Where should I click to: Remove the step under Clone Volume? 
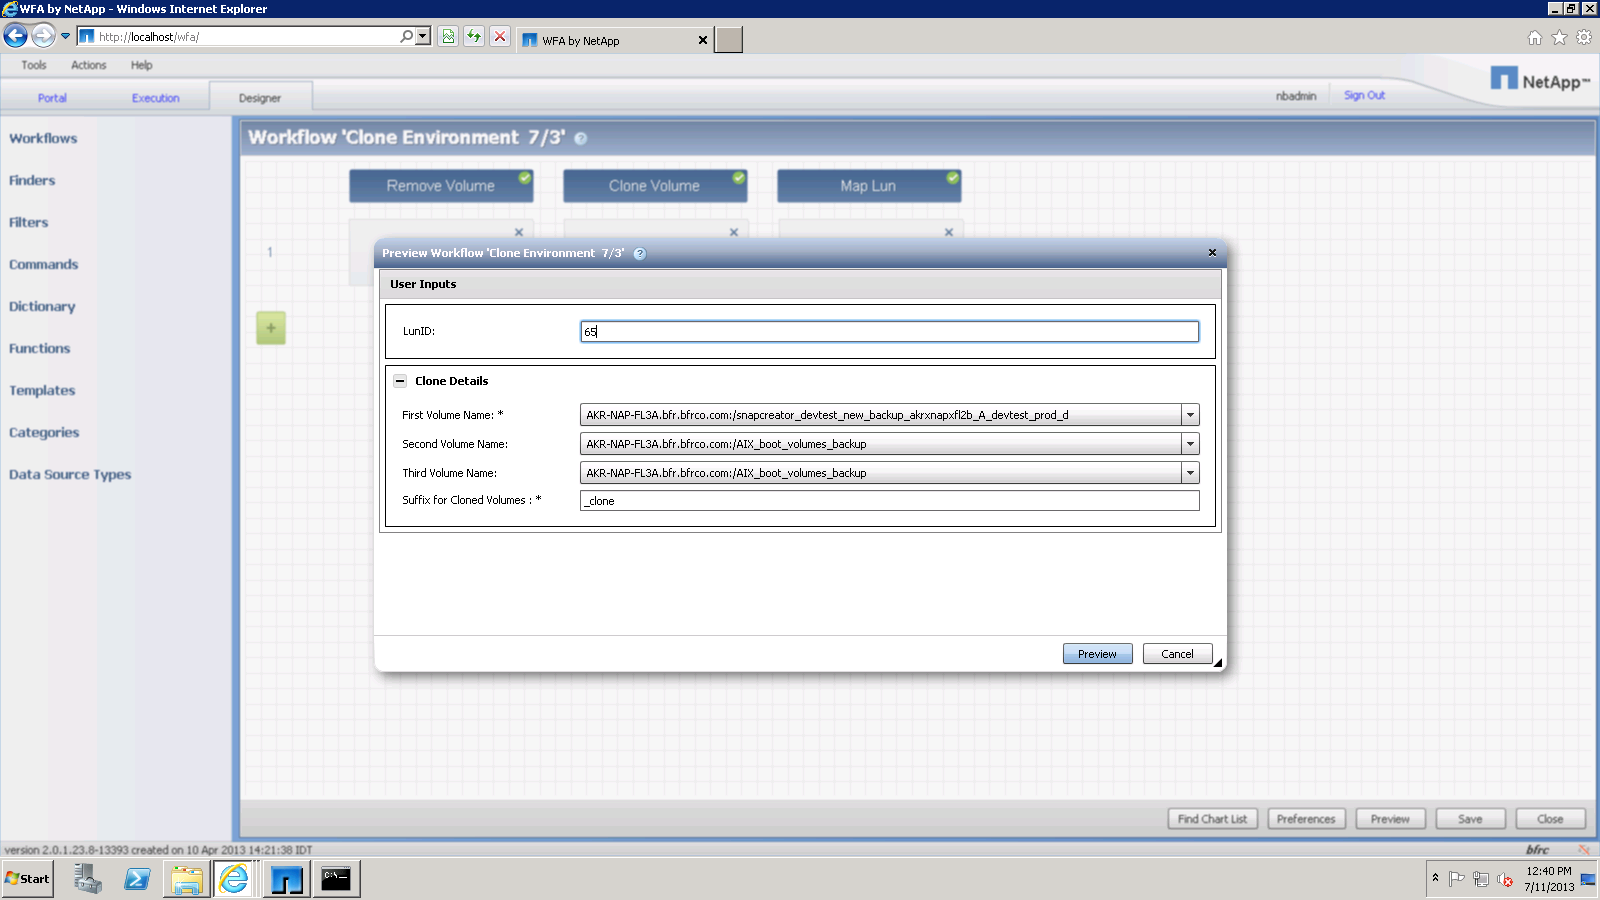pos(734,232)
